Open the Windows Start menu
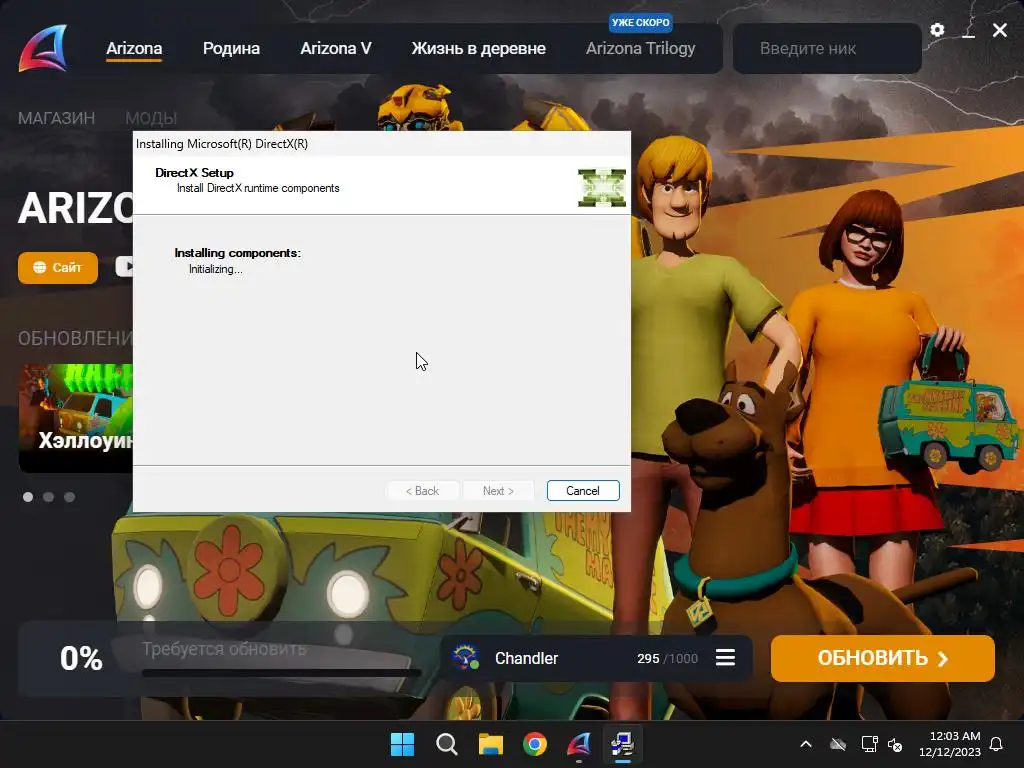 tap(402, 744)
